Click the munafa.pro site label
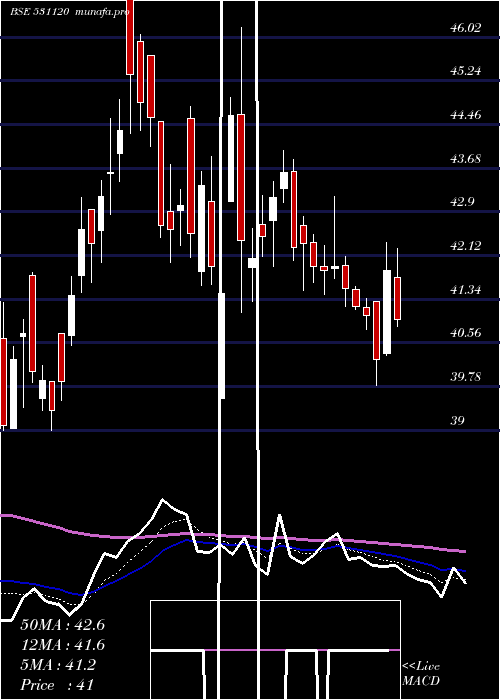Viewport: 500px width, 700px height. (102, 12)
